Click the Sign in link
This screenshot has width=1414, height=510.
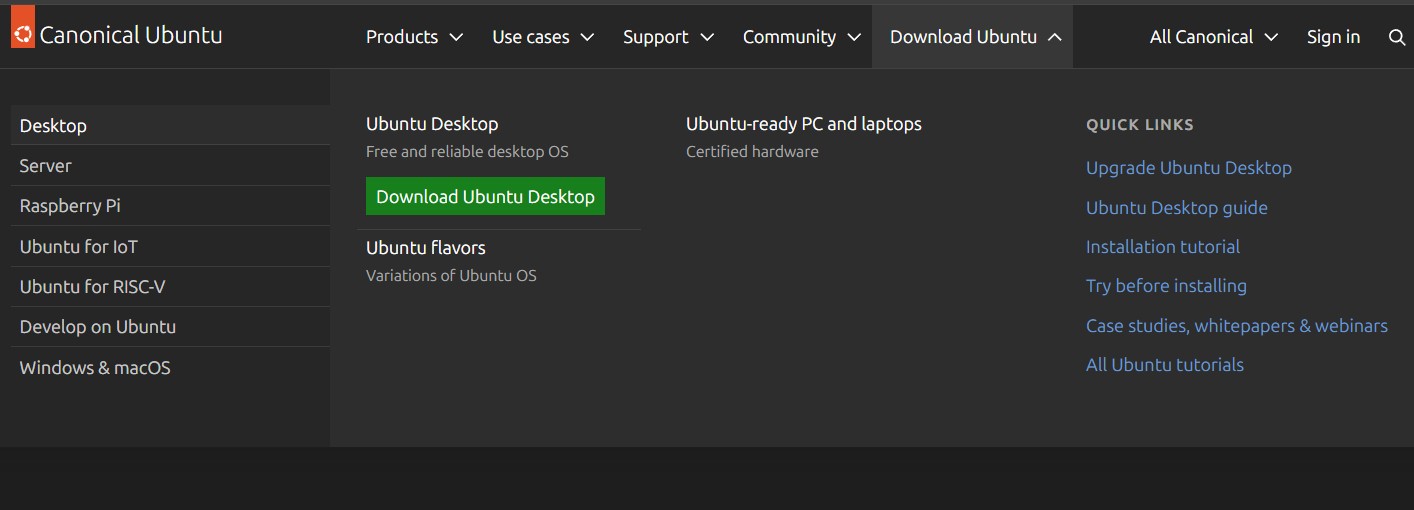(1333, 37)
